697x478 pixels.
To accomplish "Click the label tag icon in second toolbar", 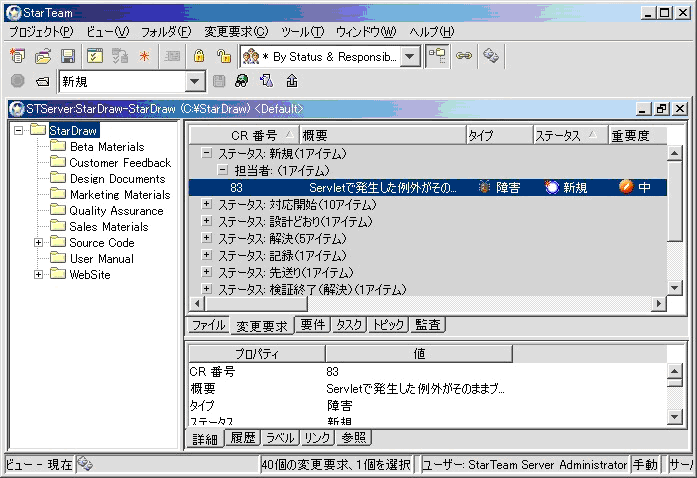I will (43, 81).
